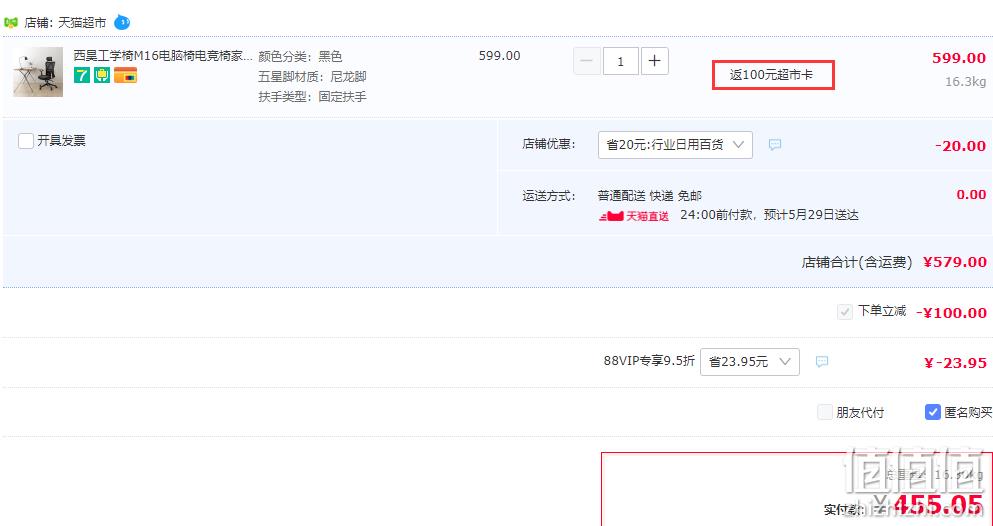
Task: Click the comment icon beside 88VIP dropdown
Action: pyautogui.click(x=822, y=361)
